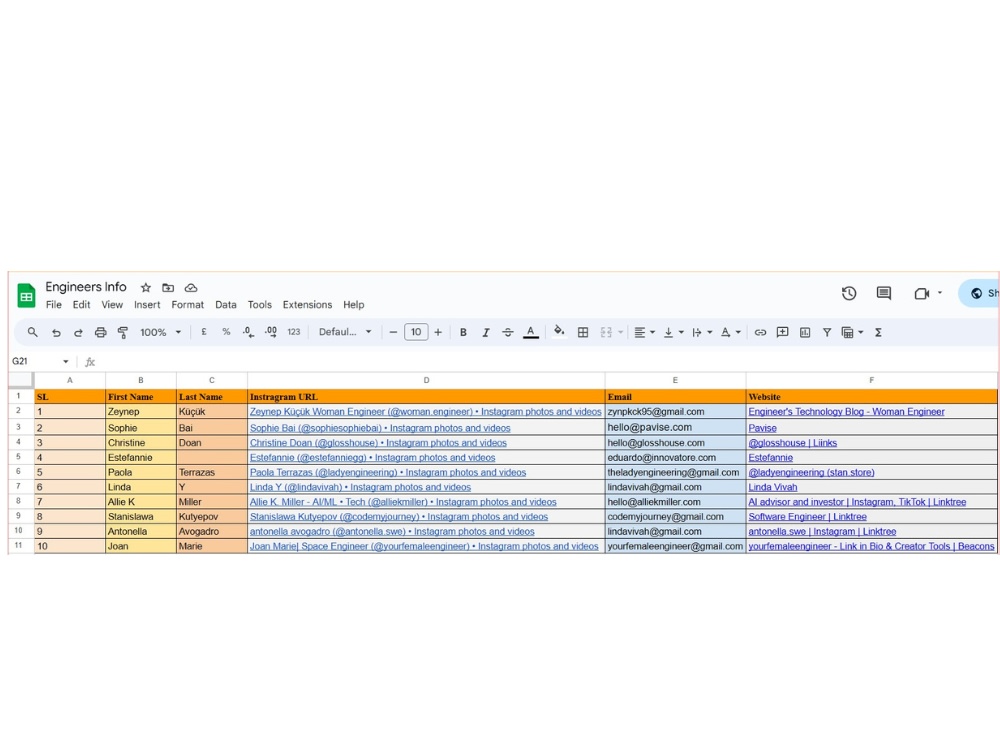Open text wrapping dropdown
The width and height of the screenshot is (1000, 750).
(702, 332)
